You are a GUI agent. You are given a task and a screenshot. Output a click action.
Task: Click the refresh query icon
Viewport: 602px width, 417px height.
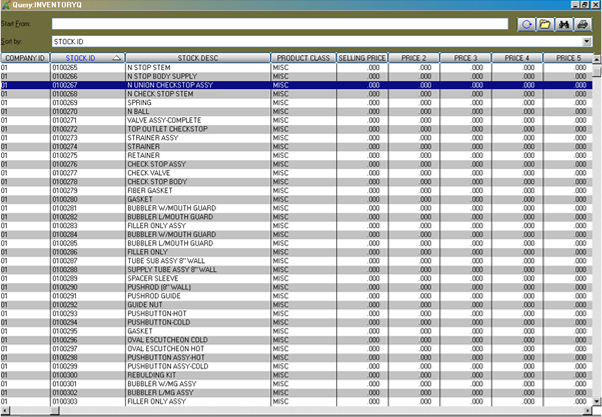(527, 23)
